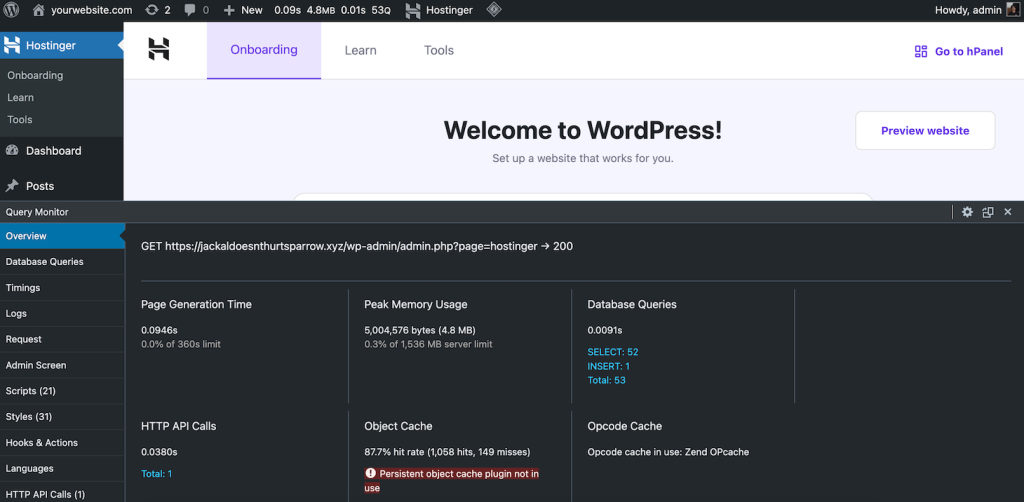Click the GET request URL text

coord(357,246)
